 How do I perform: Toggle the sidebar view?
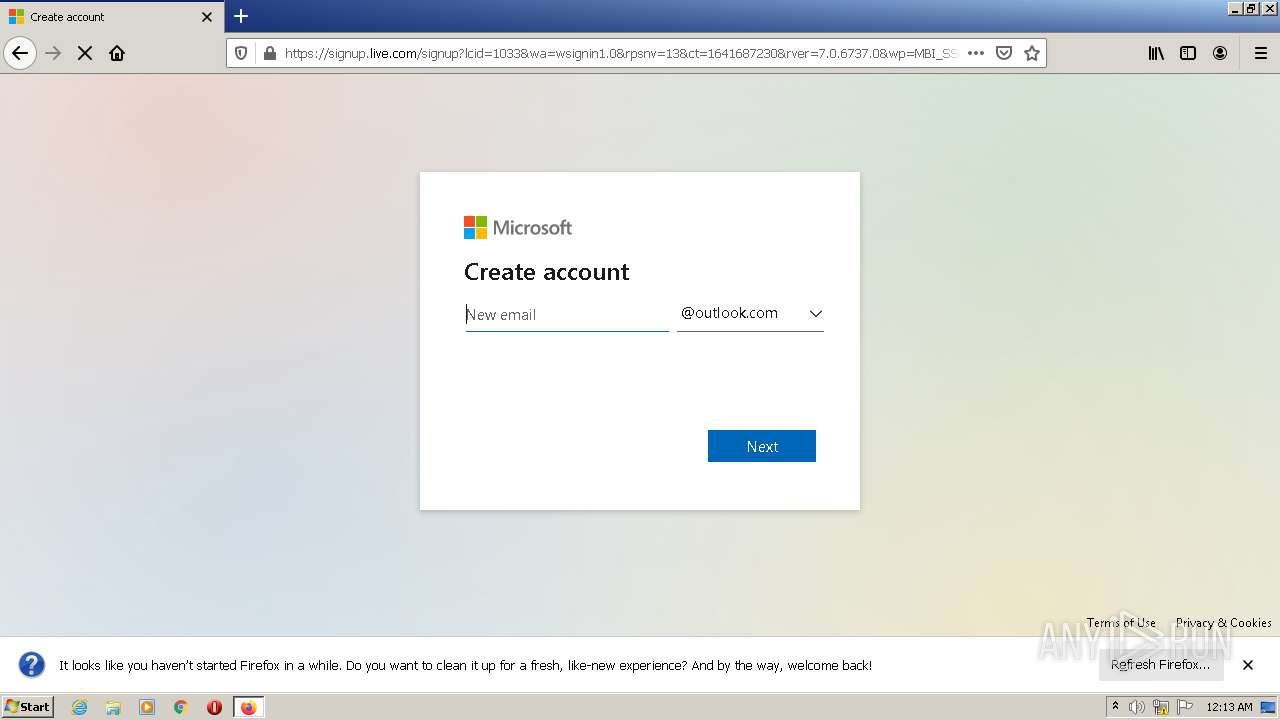pos(1188,53)
